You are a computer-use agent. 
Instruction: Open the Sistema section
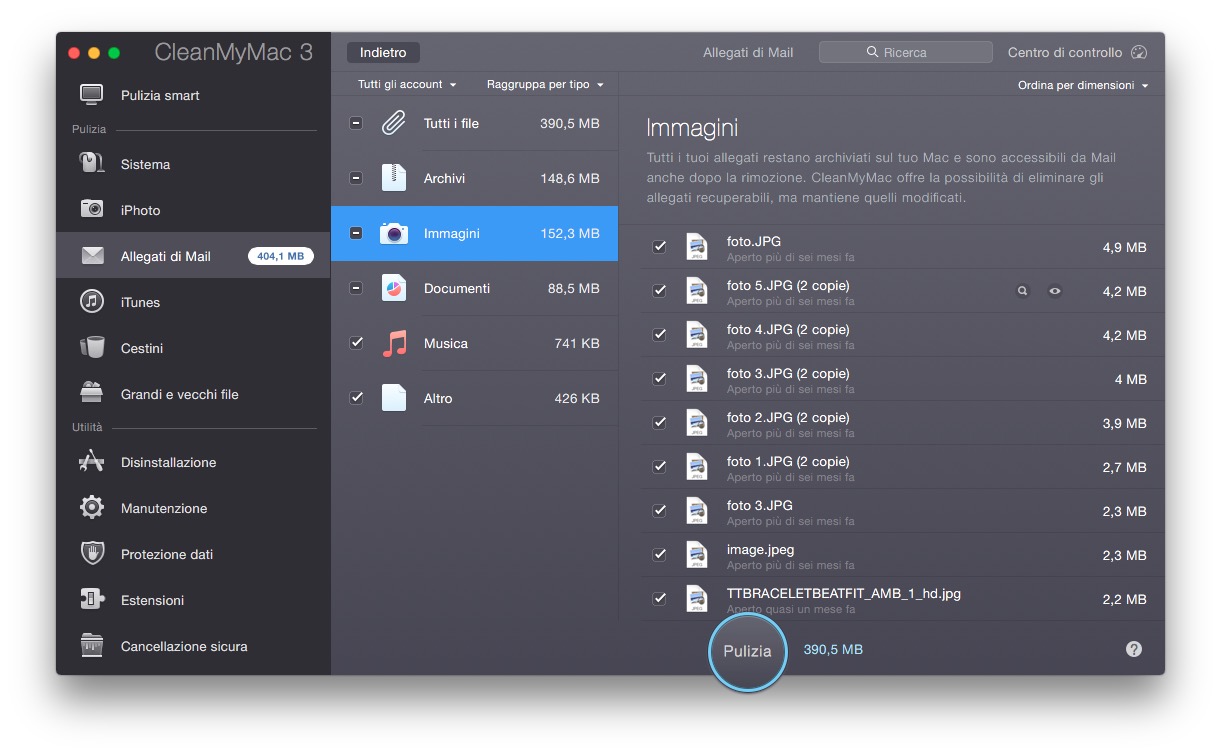pyautogui.click(x=193, y=164)
